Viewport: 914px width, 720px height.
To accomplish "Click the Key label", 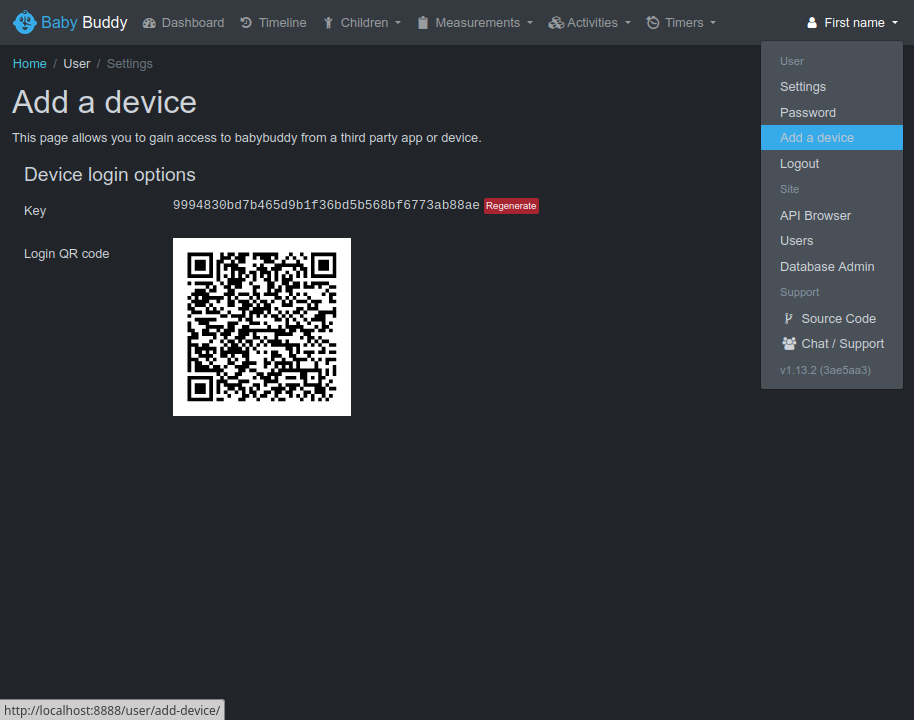I will (35, 210).
